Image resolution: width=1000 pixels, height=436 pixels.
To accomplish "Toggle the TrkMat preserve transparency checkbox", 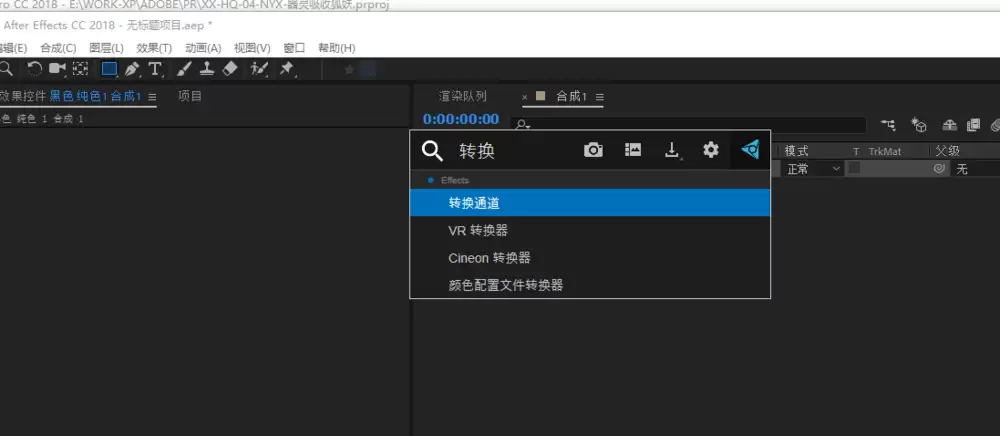I will coord(855,168).
